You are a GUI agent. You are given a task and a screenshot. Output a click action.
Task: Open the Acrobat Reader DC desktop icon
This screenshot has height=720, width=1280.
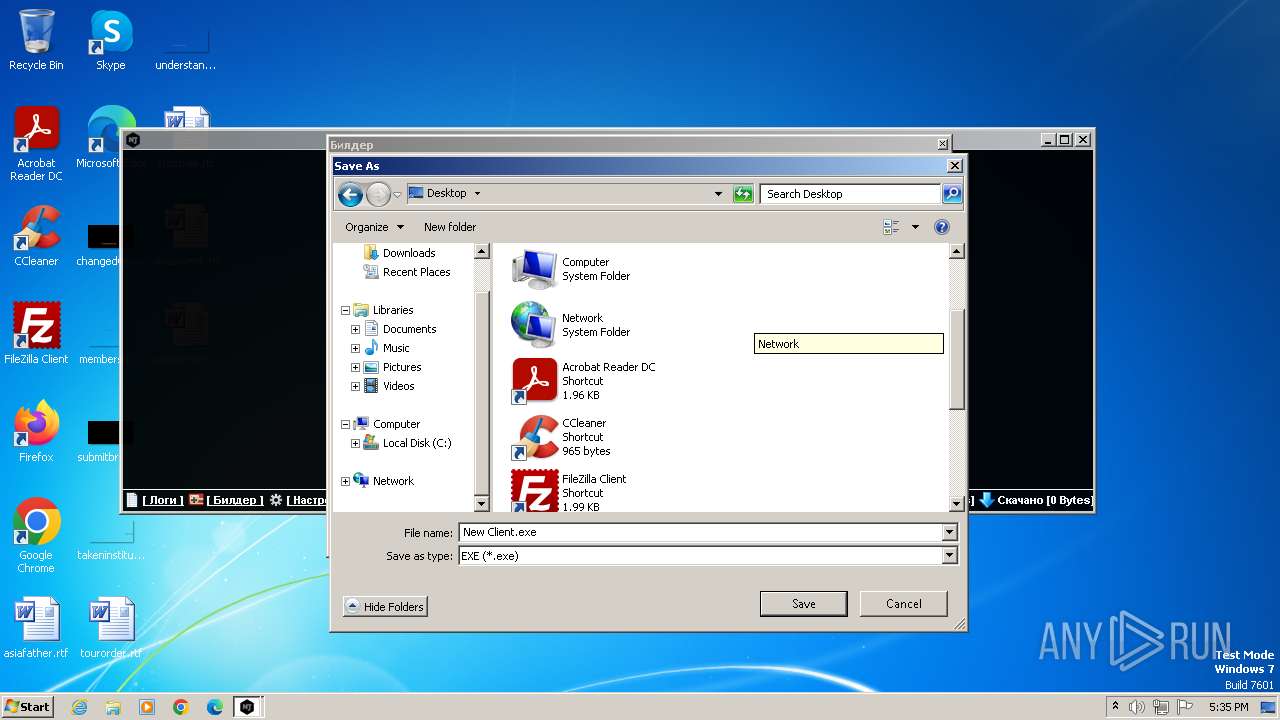pos(36,144)
